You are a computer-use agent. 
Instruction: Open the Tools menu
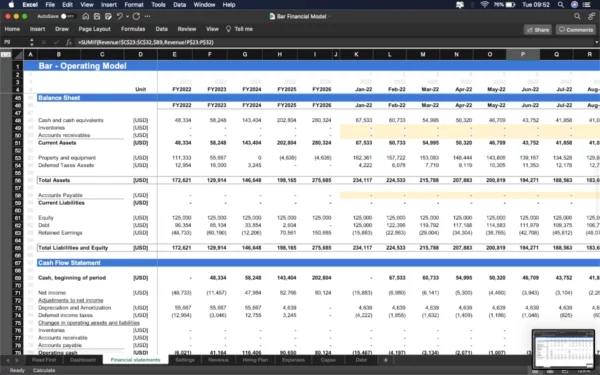tap(158, 5)
